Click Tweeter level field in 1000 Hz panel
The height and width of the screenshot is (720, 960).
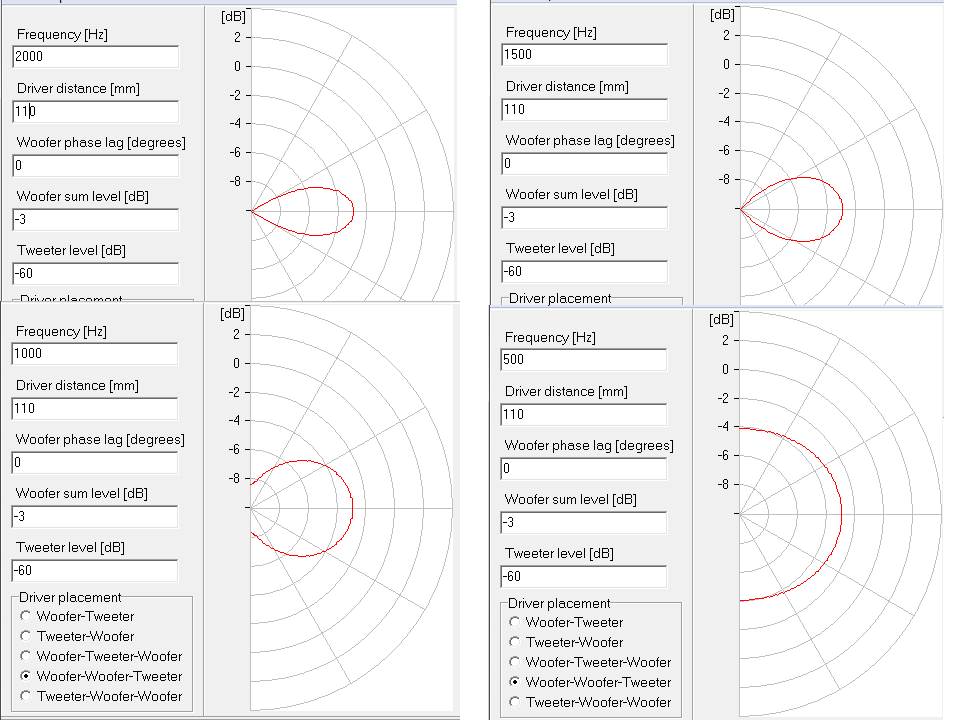(x=95, y=571)
